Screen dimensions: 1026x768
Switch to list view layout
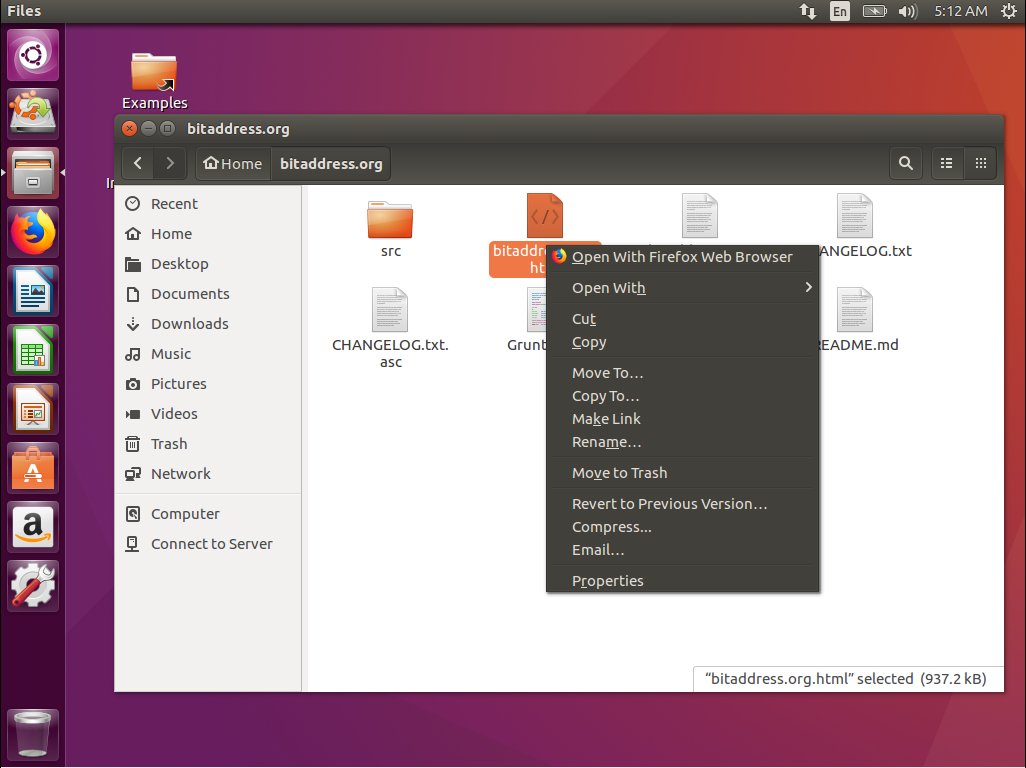[x=946, y=164]
